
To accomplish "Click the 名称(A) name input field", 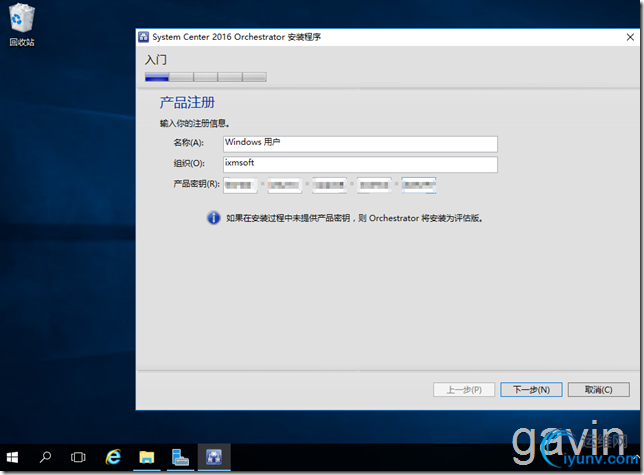I will click(360, 144).
